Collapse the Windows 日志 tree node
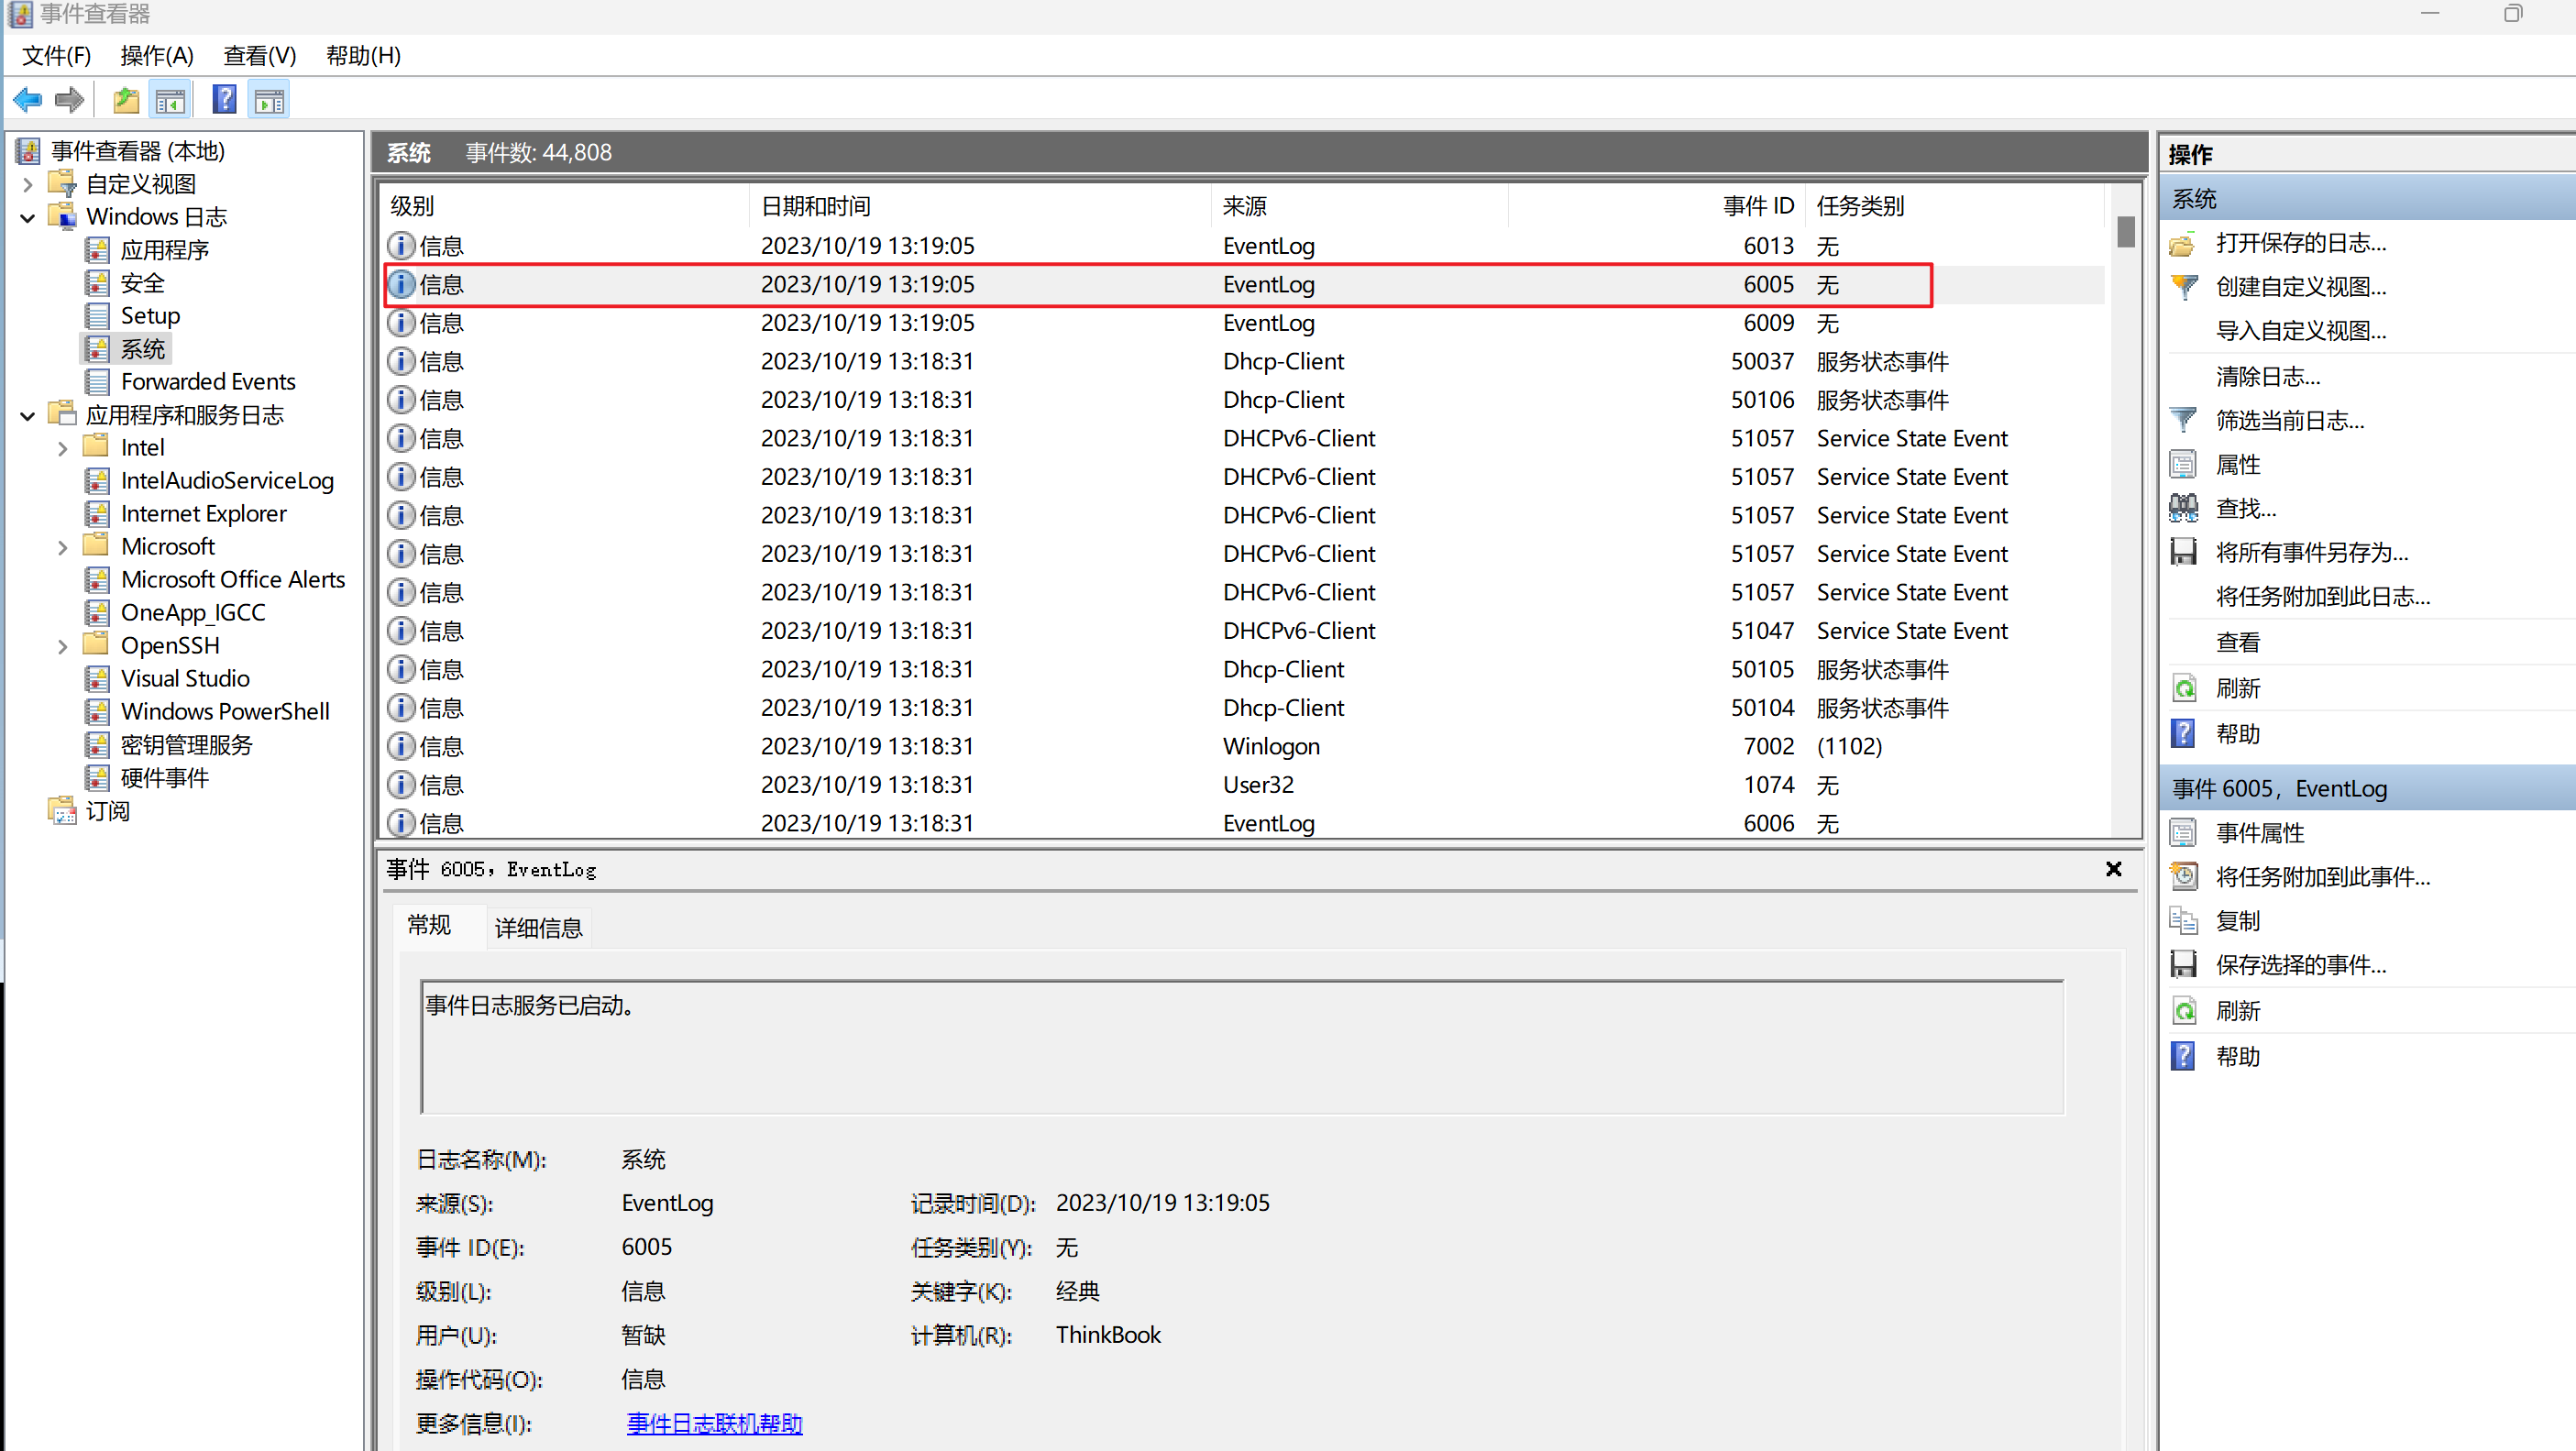 [28, 217]
